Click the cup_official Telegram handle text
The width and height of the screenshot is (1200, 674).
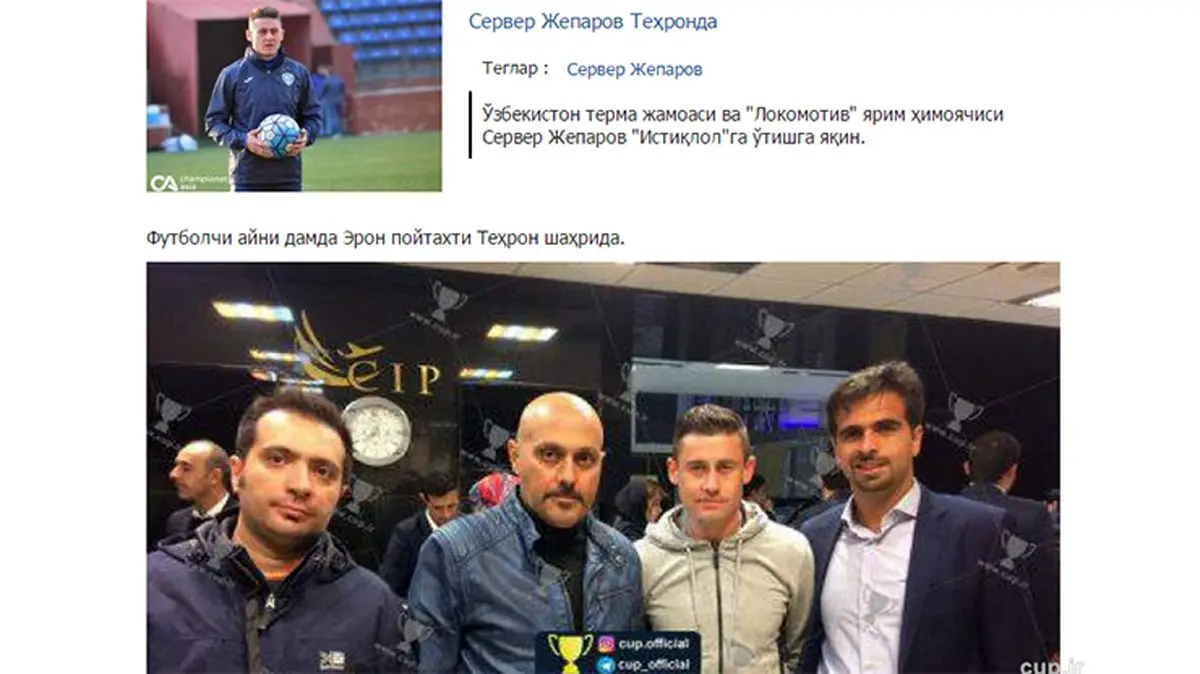tap(656, 663)
